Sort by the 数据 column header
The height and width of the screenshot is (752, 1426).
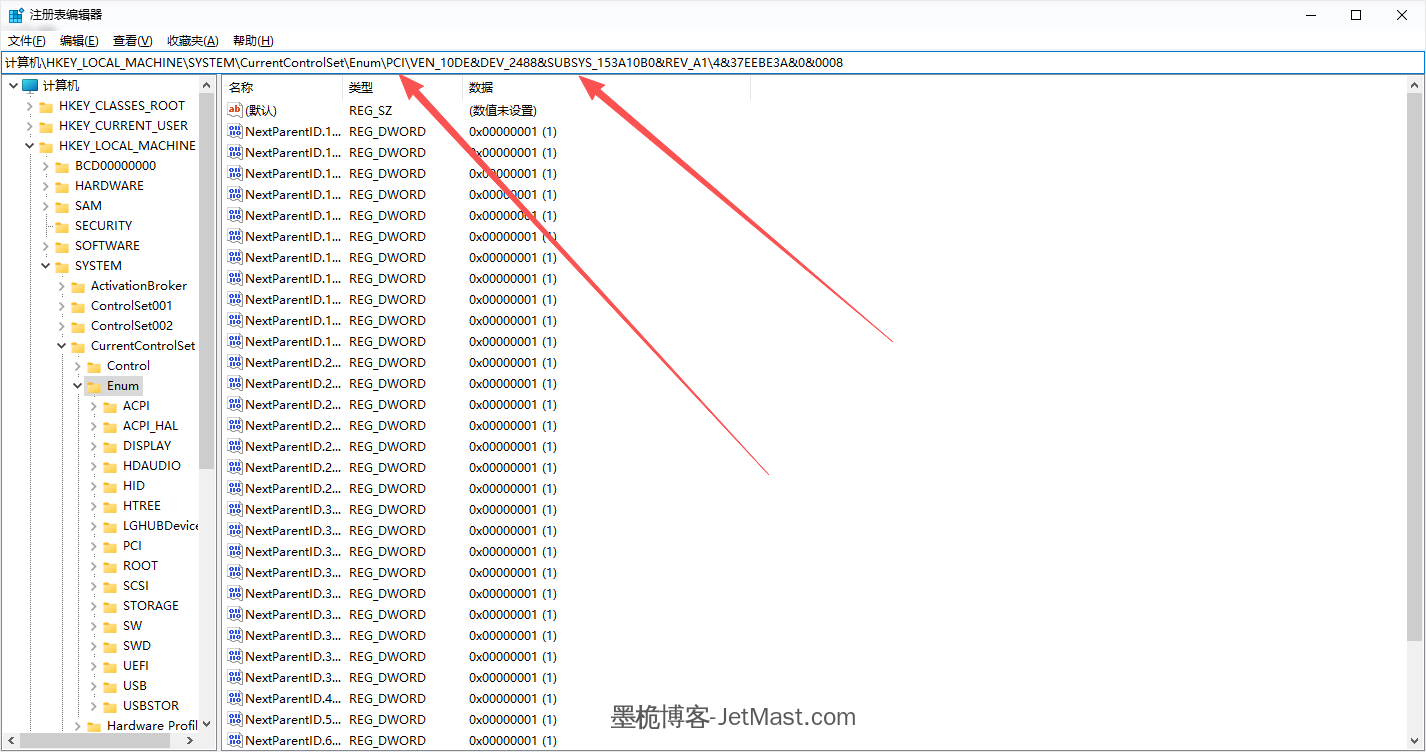607,88
